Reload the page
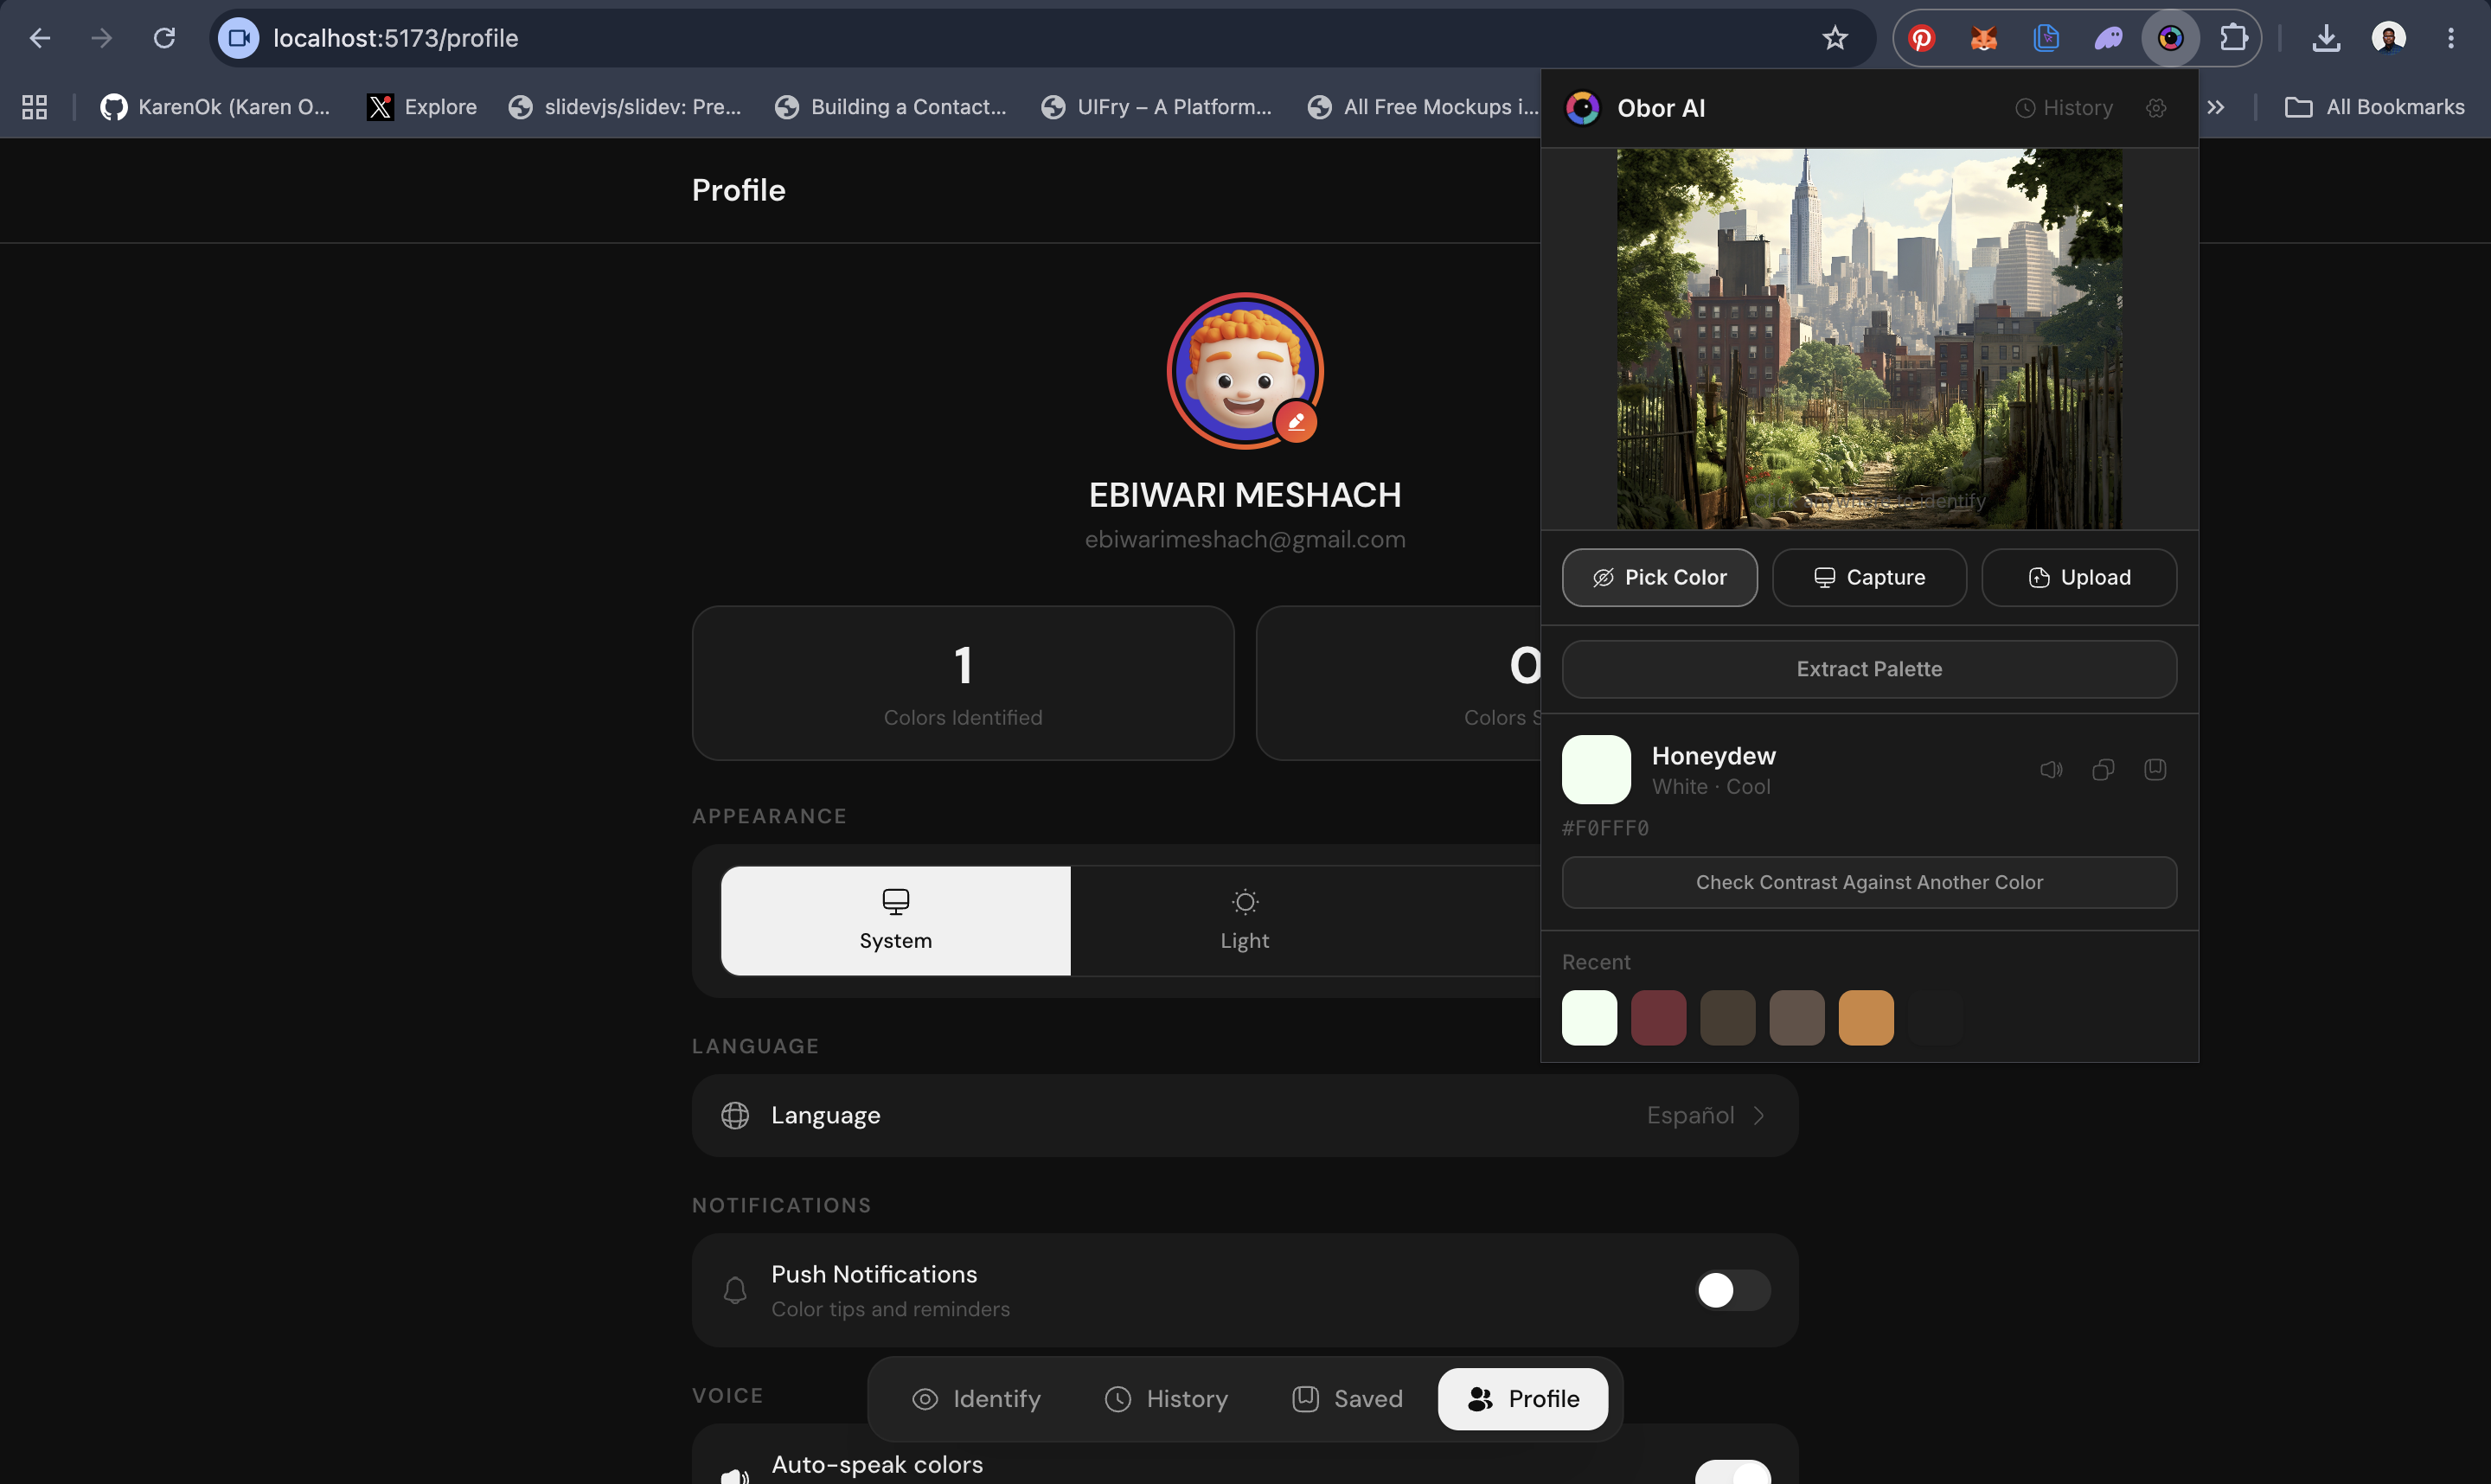The image size is (2491, 1484). click(x=164, y=38)
